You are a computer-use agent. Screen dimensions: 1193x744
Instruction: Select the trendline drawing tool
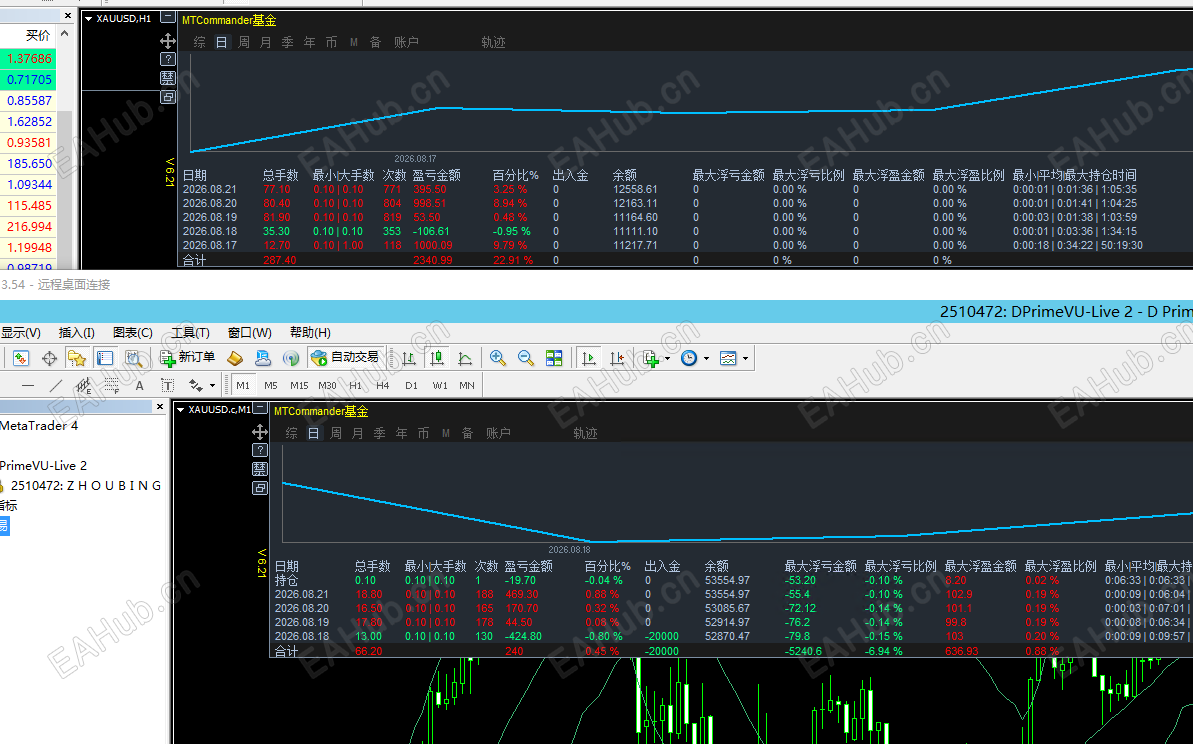[x=56, y=386]
